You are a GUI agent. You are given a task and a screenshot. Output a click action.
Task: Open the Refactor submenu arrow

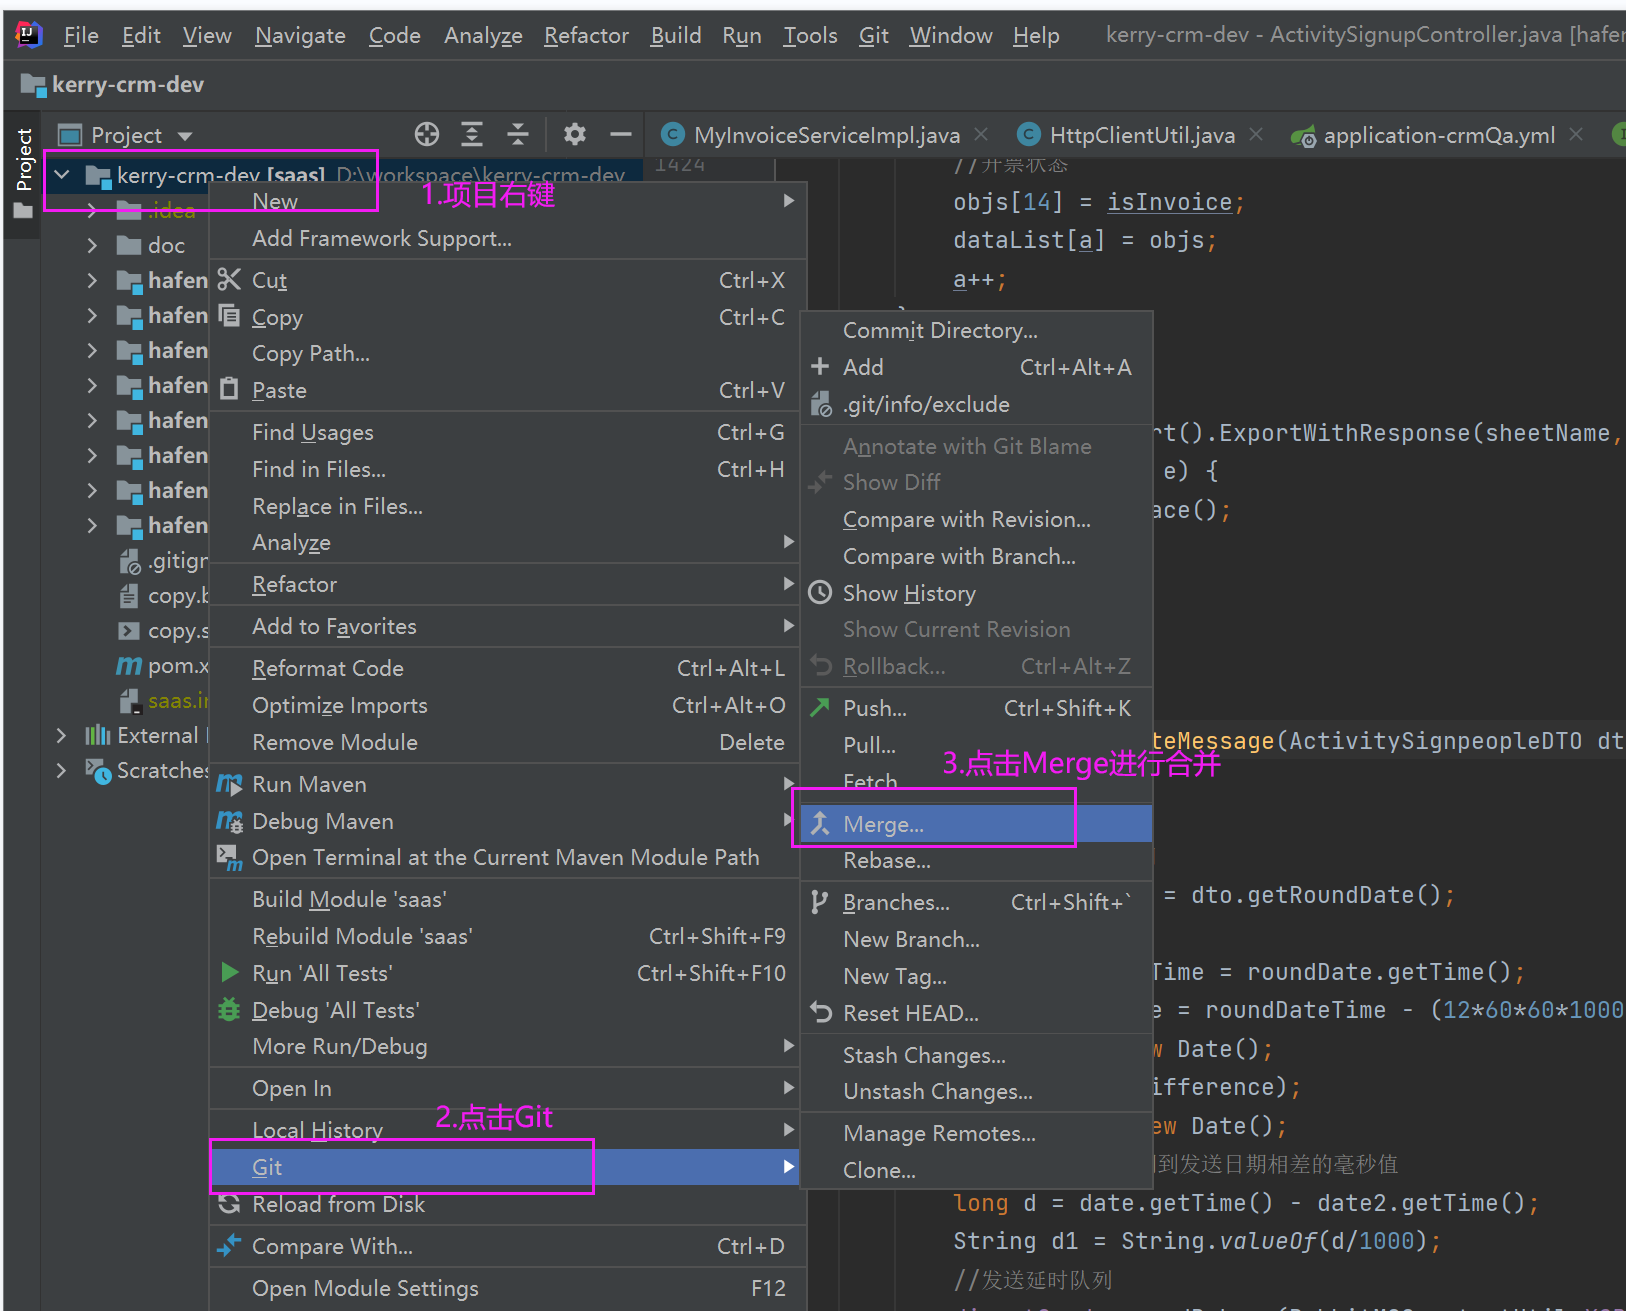tap(789, 583)
